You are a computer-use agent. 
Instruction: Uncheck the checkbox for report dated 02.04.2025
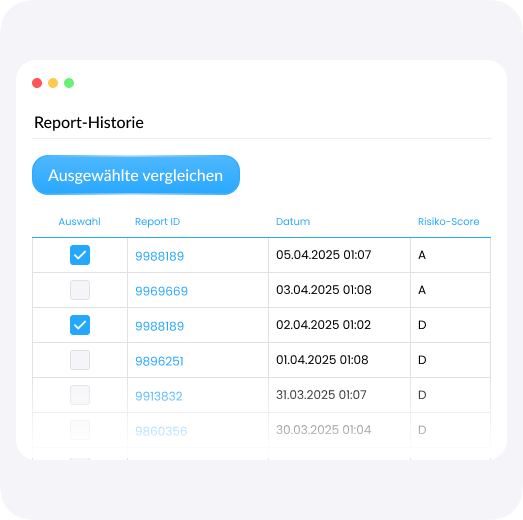coord(80,325)
